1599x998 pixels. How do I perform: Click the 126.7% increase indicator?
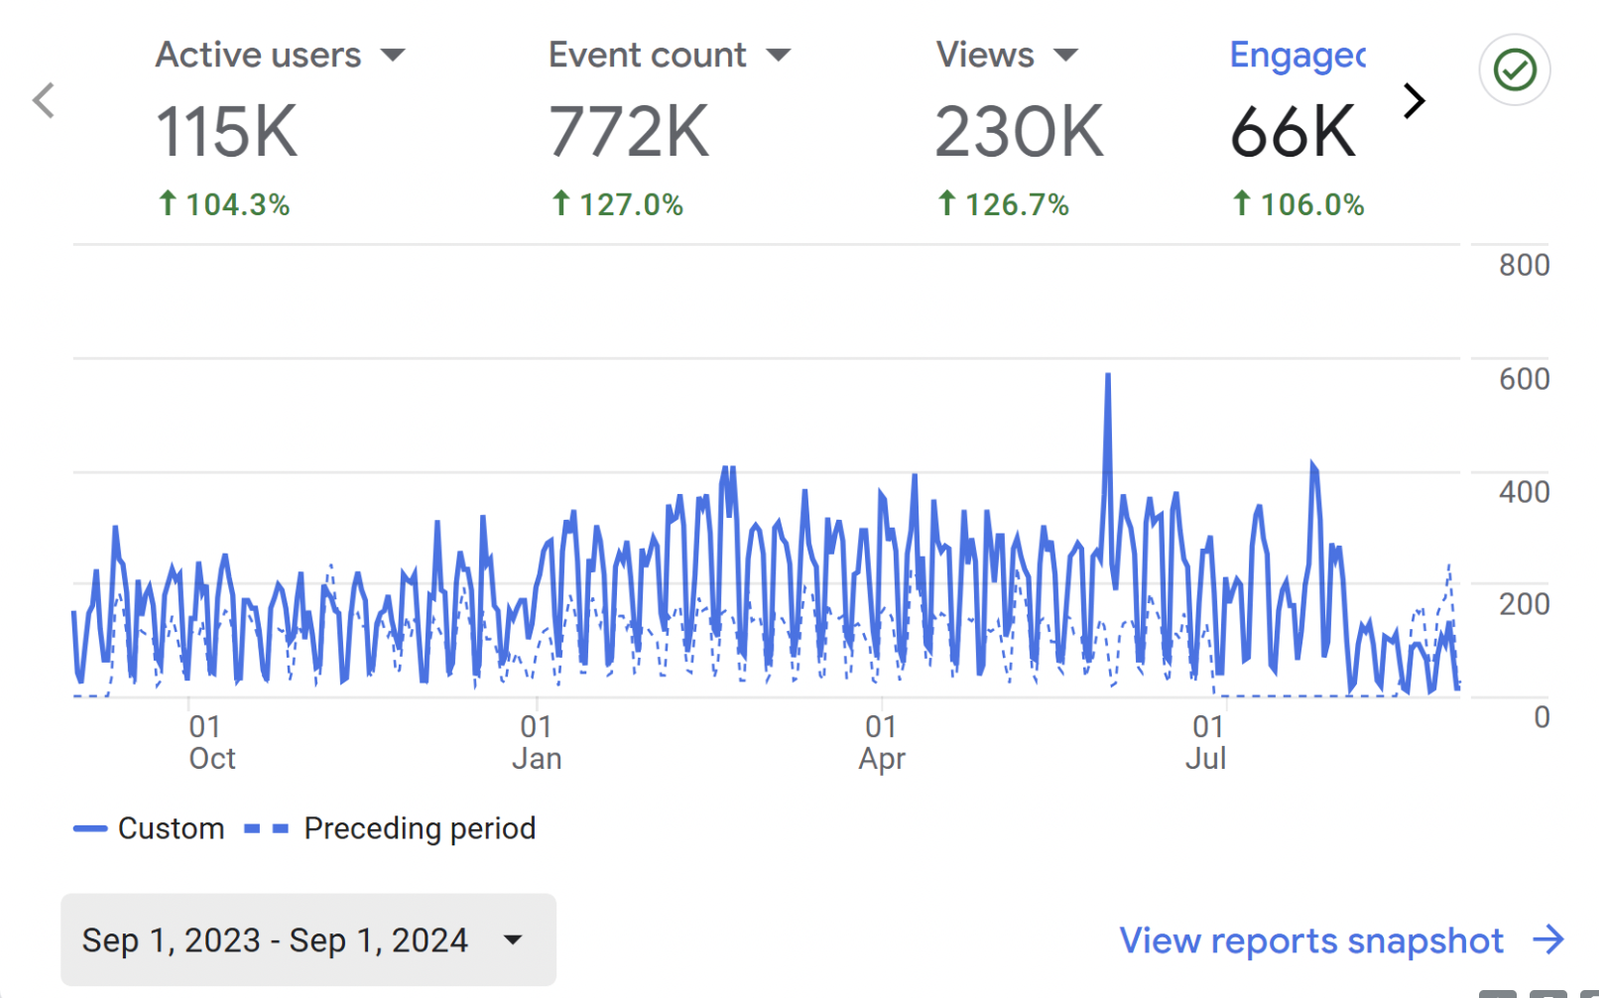point(1003,205)
